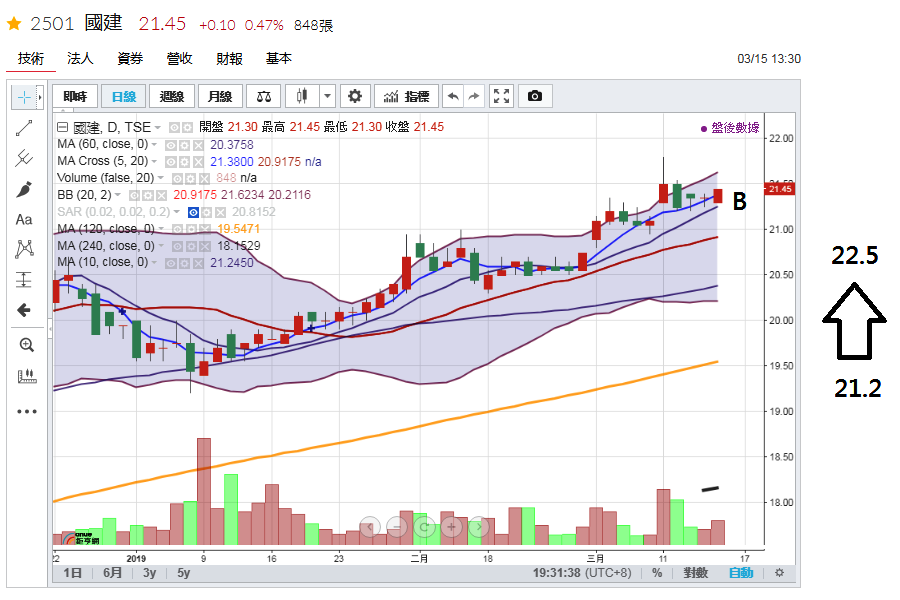Choose the brush drawing tool

pyautogui.click(x=25, y=189)
